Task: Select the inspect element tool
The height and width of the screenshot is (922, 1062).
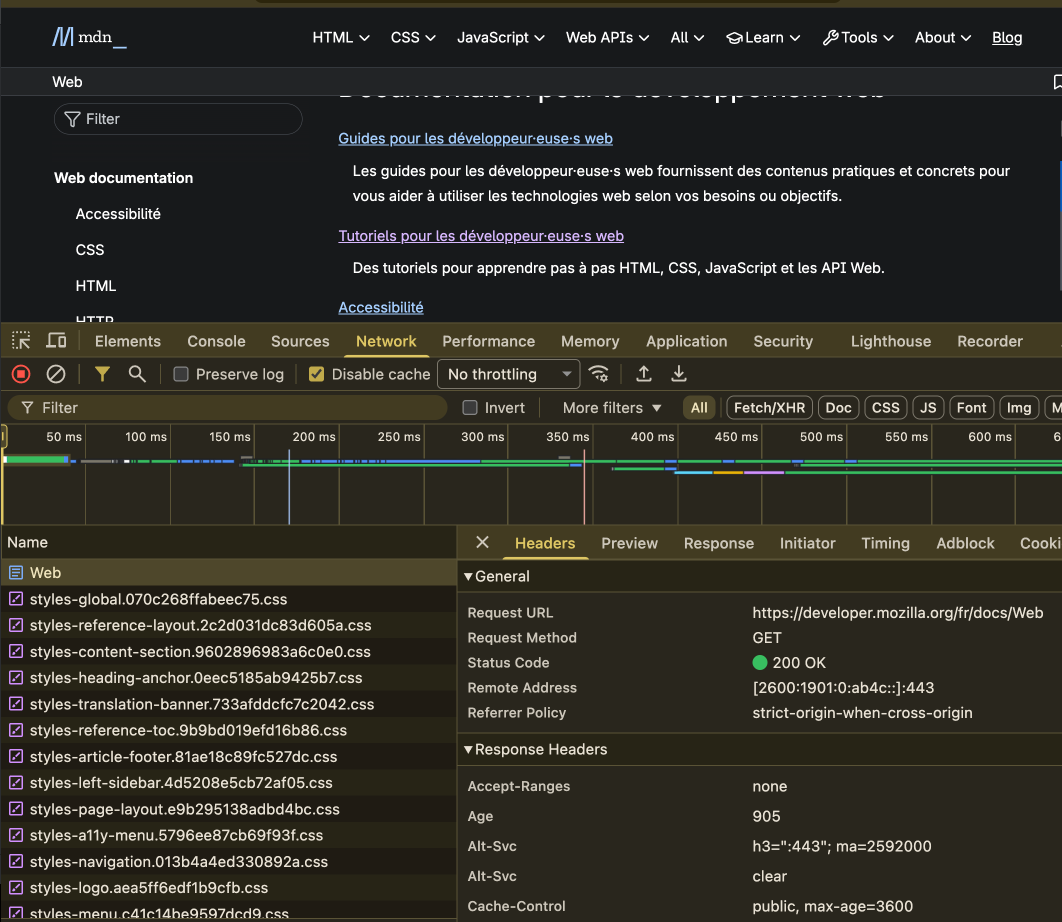Action: [x=20, y=341]
